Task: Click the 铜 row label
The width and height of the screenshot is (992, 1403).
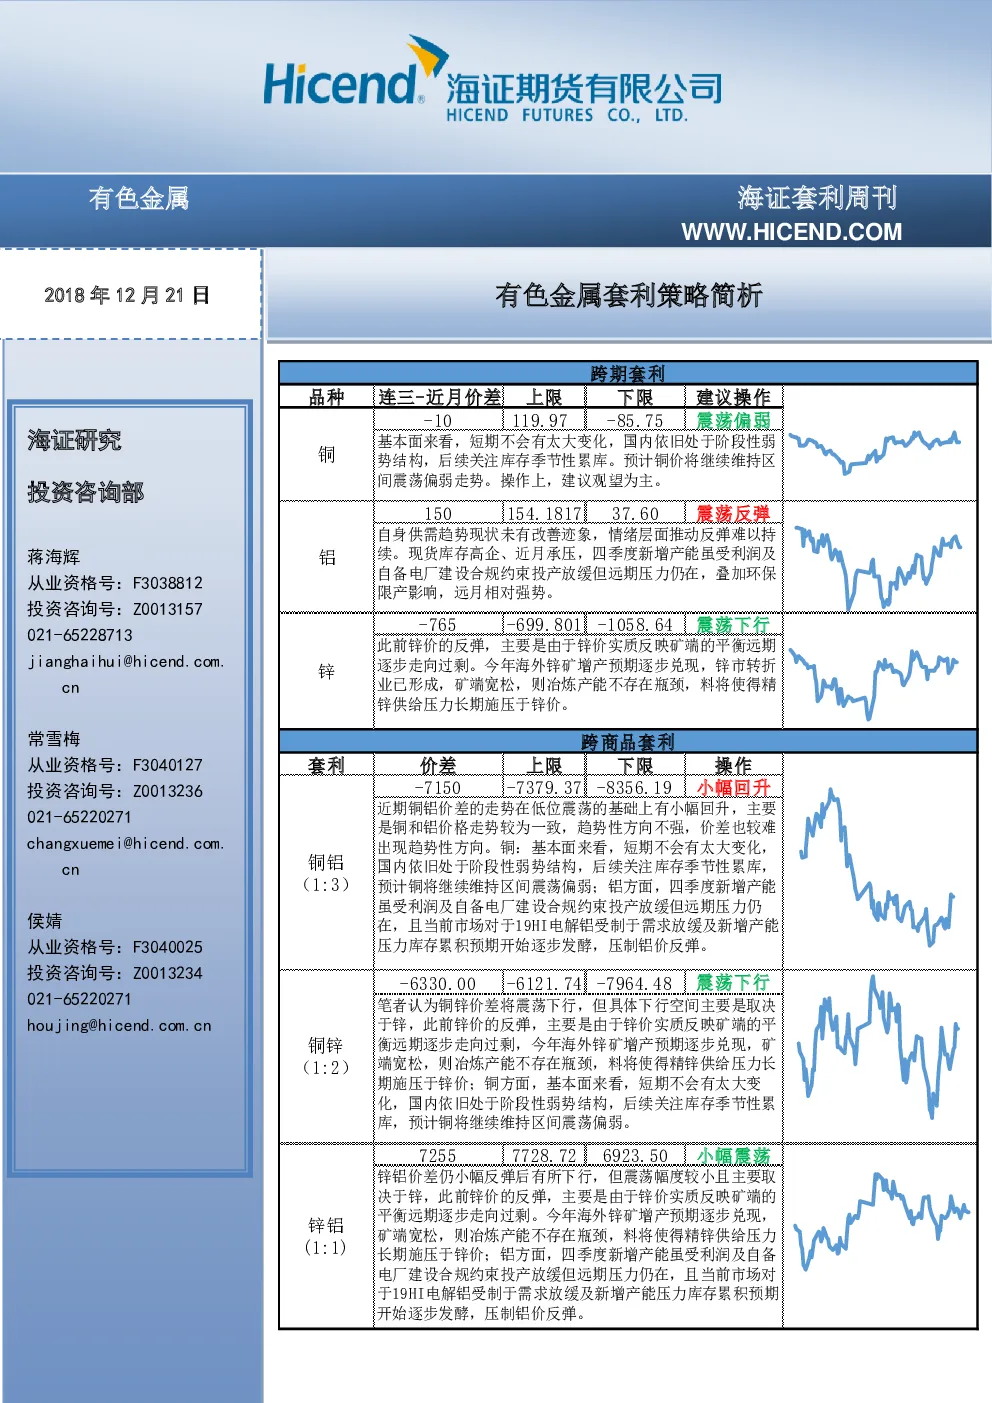Action: pyautogui.click(x=326, y=455)
